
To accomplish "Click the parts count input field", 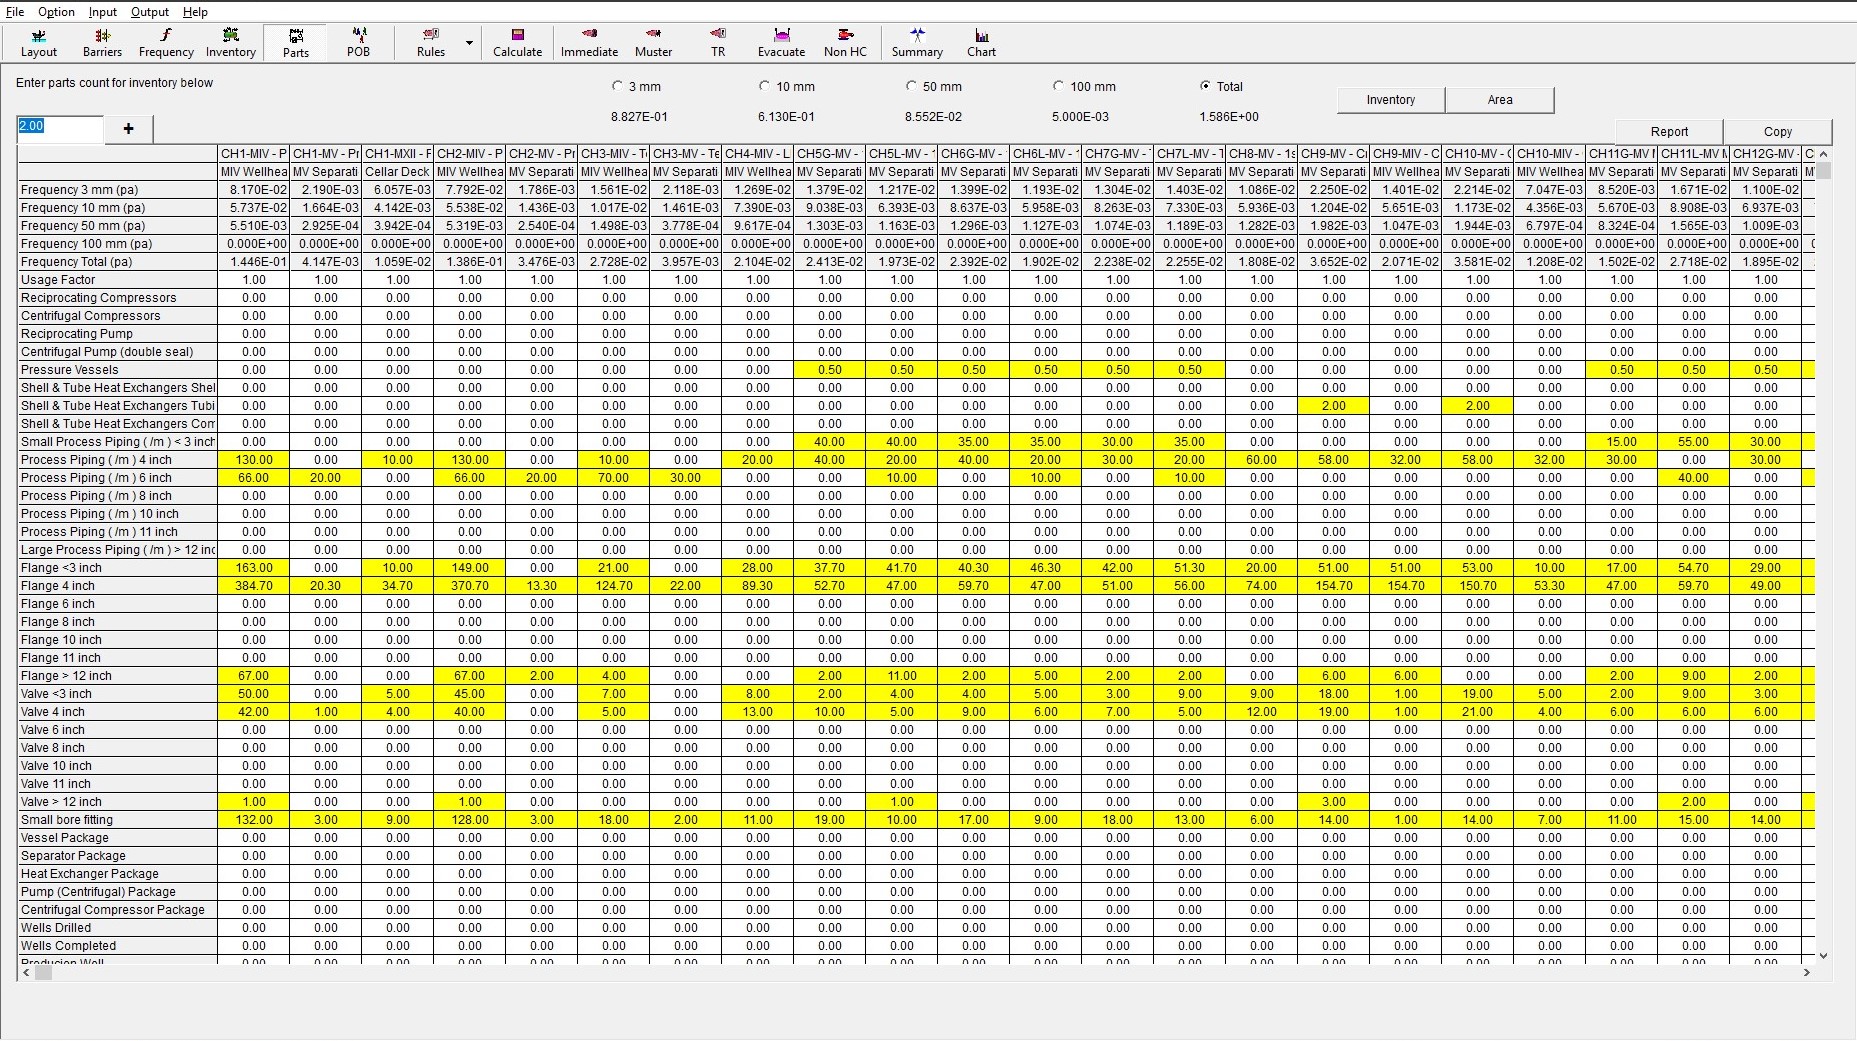I will (x=60, y=128).
